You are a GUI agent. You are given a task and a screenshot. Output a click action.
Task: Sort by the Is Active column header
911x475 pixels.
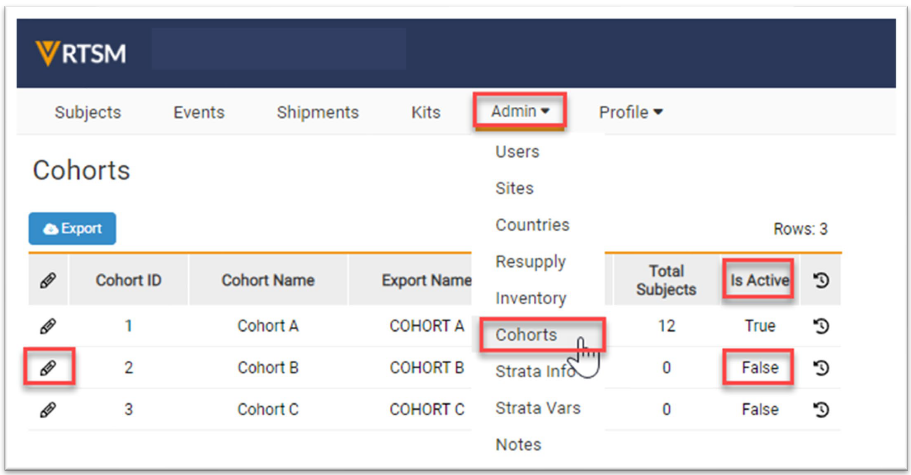[x=760, y=281]
